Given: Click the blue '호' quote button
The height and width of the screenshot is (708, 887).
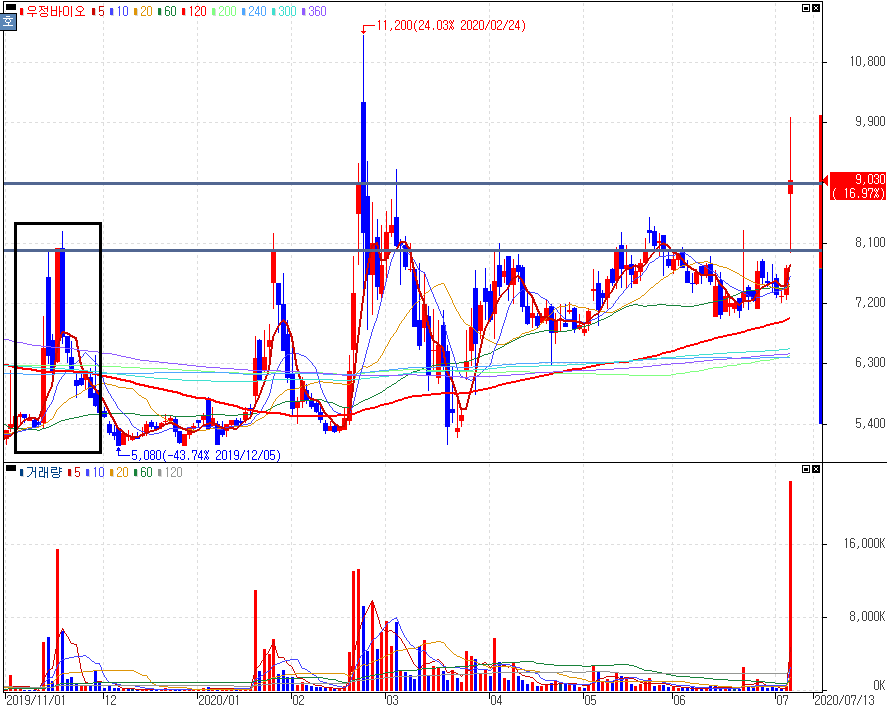Looking at the screenshot, I should [8, 22].
